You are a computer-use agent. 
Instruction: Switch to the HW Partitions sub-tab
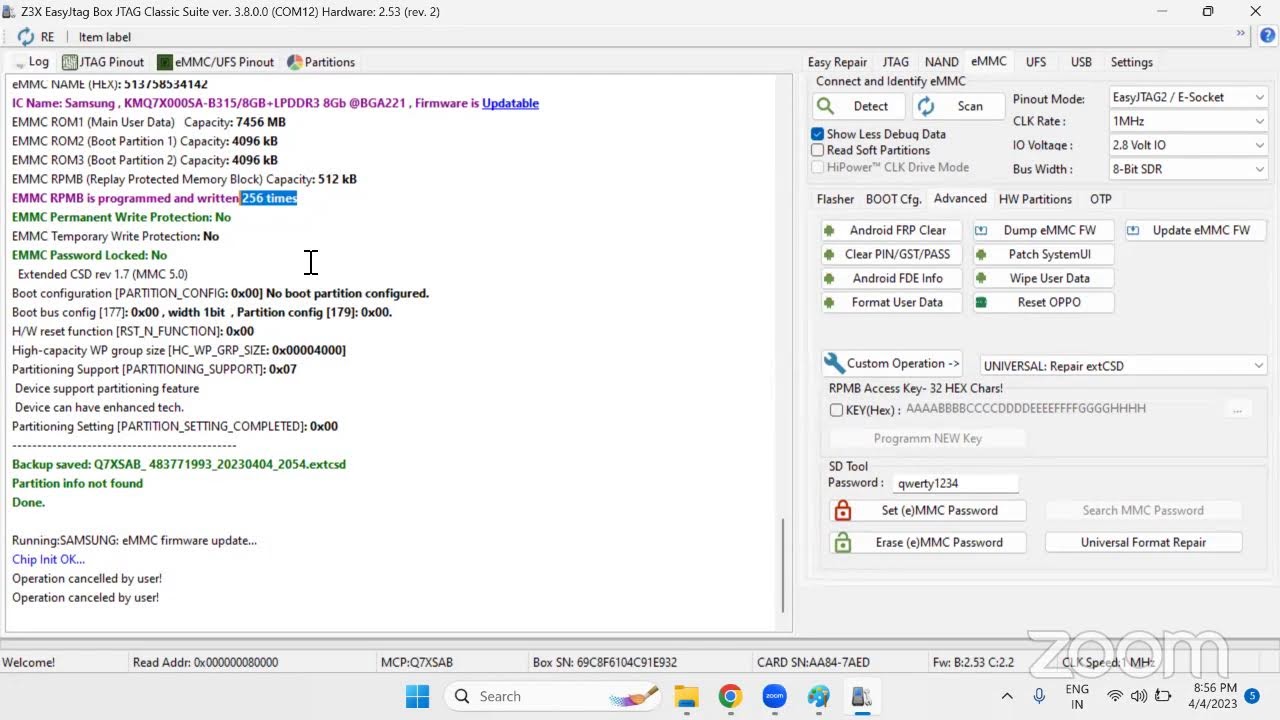tap(1035, 199)
